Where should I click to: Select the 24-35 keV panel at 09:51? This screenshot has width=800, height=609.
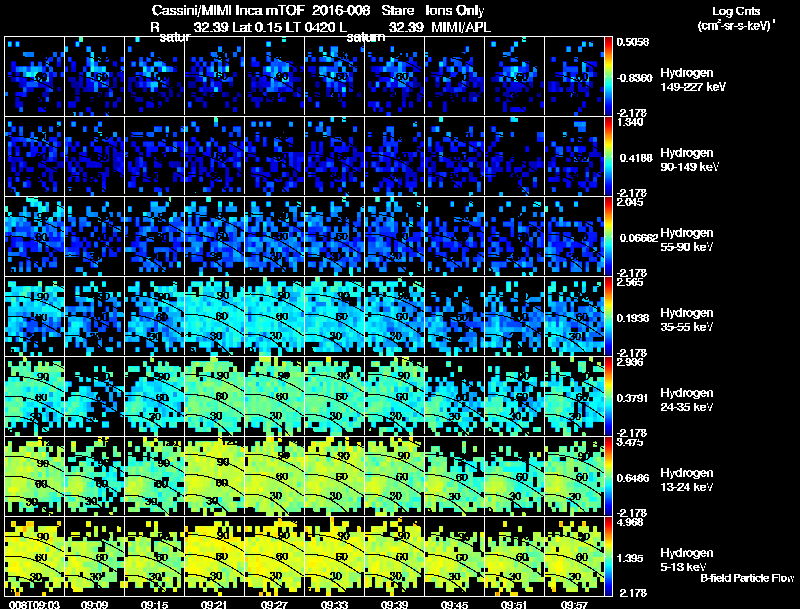coord(514,396)
